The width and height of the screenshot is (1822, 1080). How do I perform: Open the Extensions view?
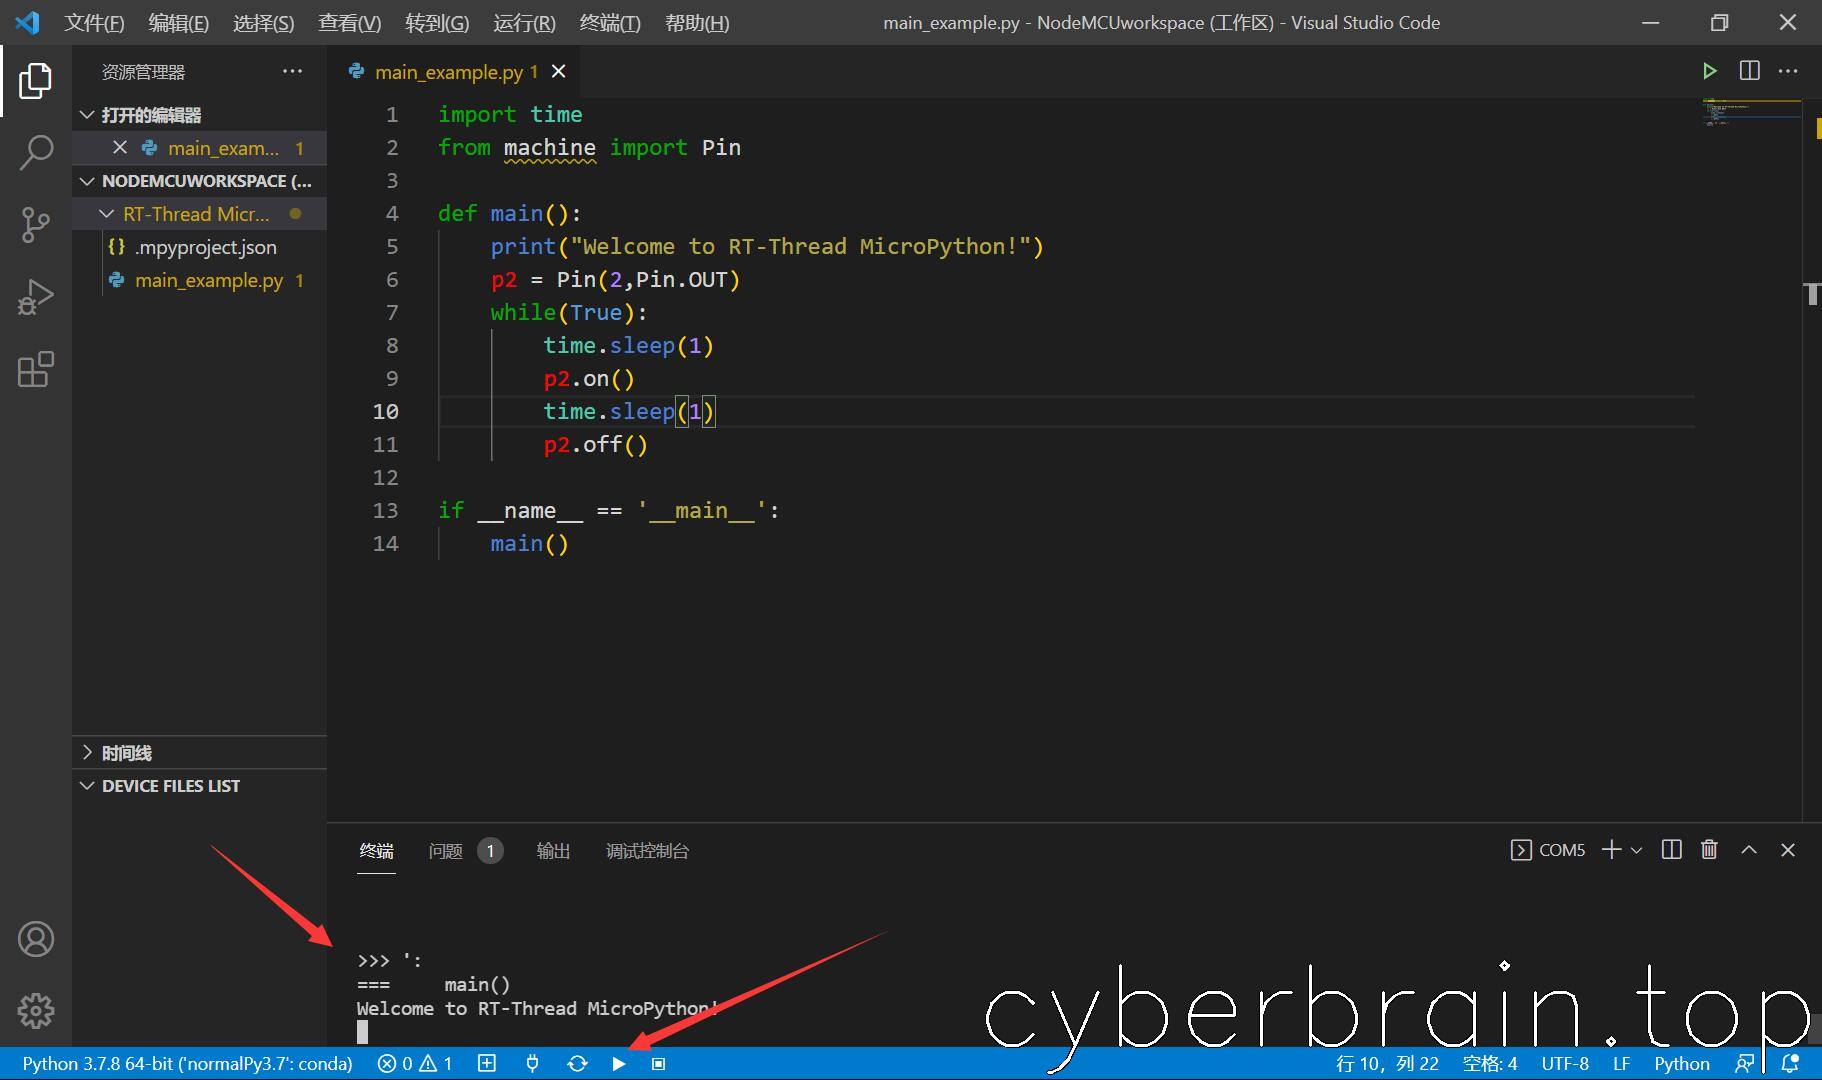tap(36, 369)
